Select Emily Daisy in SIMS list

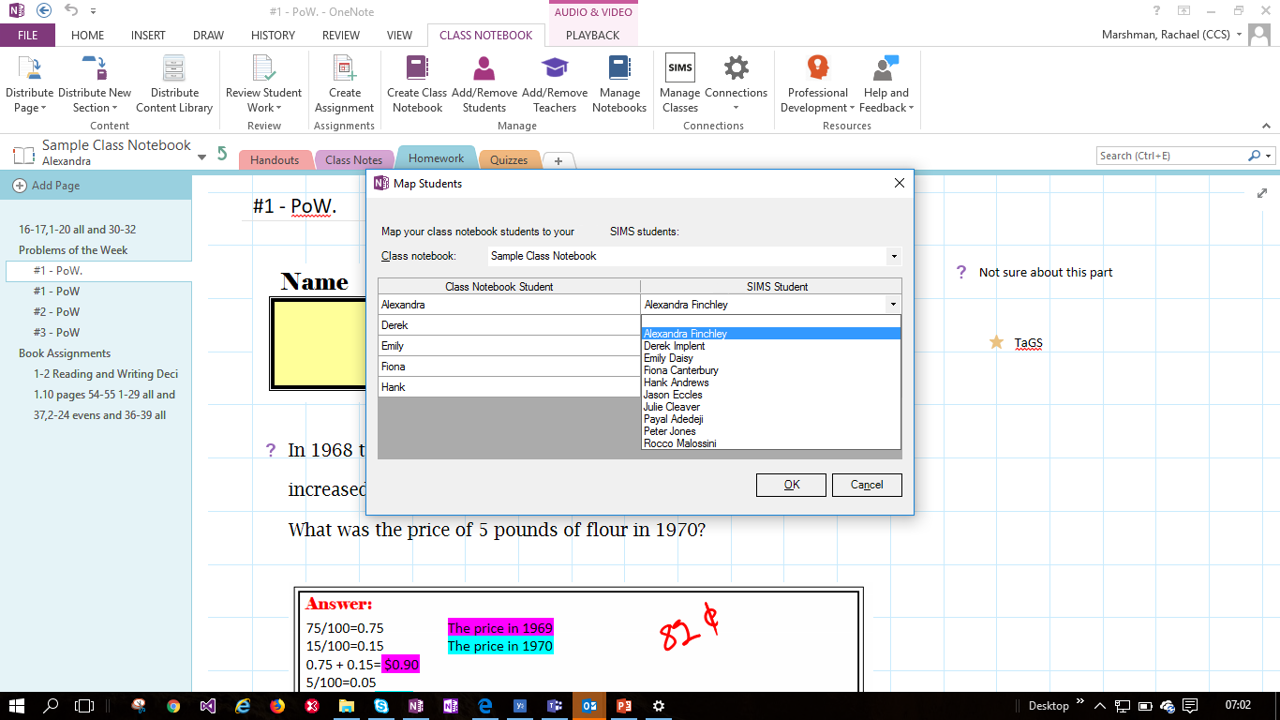pyautogui.click(x=771, y=358)
